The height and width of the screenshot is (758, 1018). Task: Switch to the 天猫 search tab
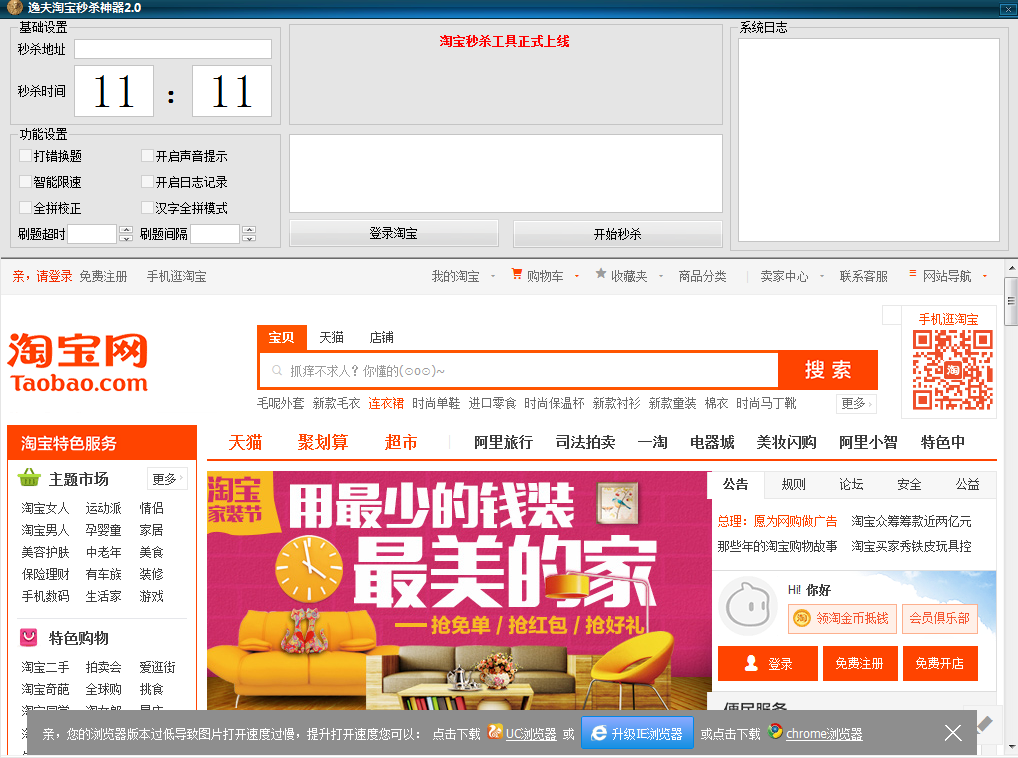(x=331, y=337)
